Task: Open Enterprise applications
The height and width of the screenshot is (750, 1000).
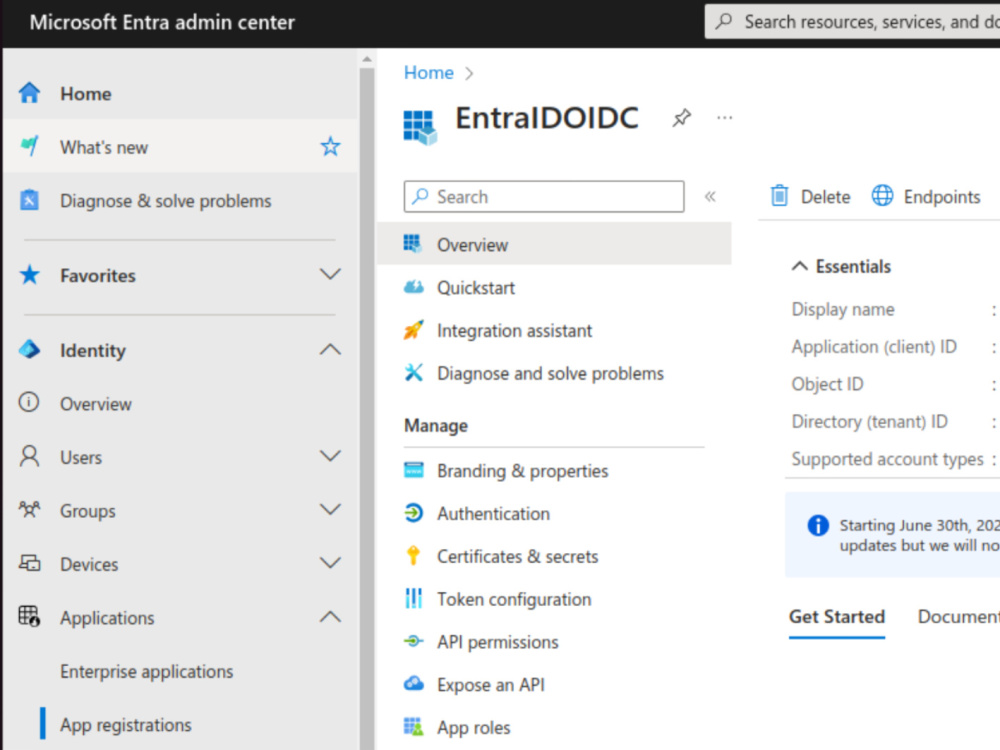Action: [147, 672]
